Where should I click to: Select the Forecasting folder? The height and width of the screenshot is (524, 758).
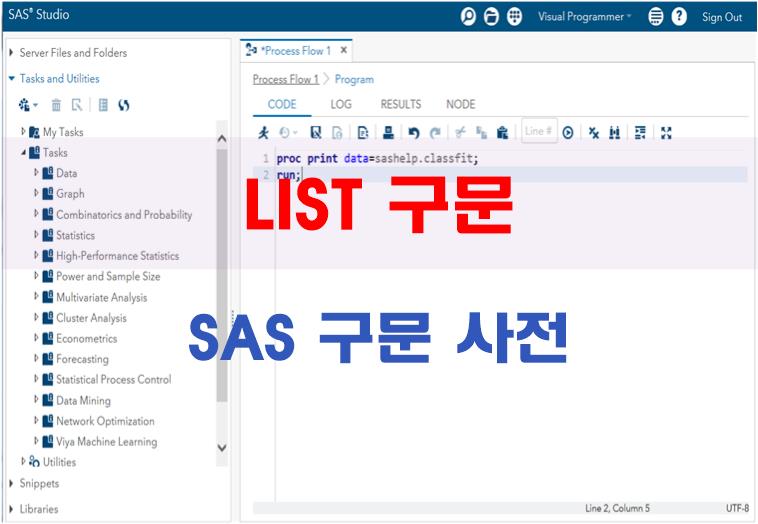coord(82,359)
